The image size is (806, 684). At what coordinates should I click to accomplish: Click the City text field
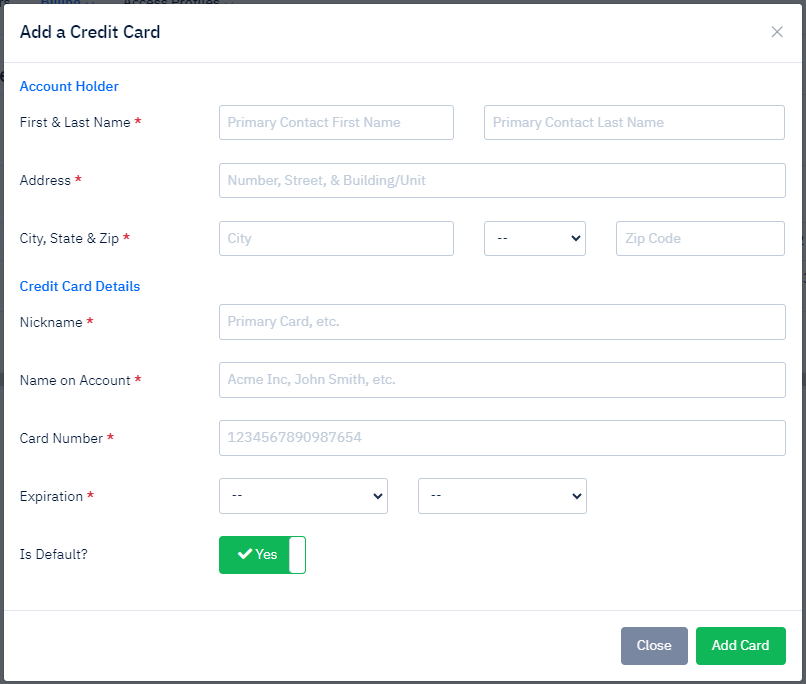[x=336, y=239]
